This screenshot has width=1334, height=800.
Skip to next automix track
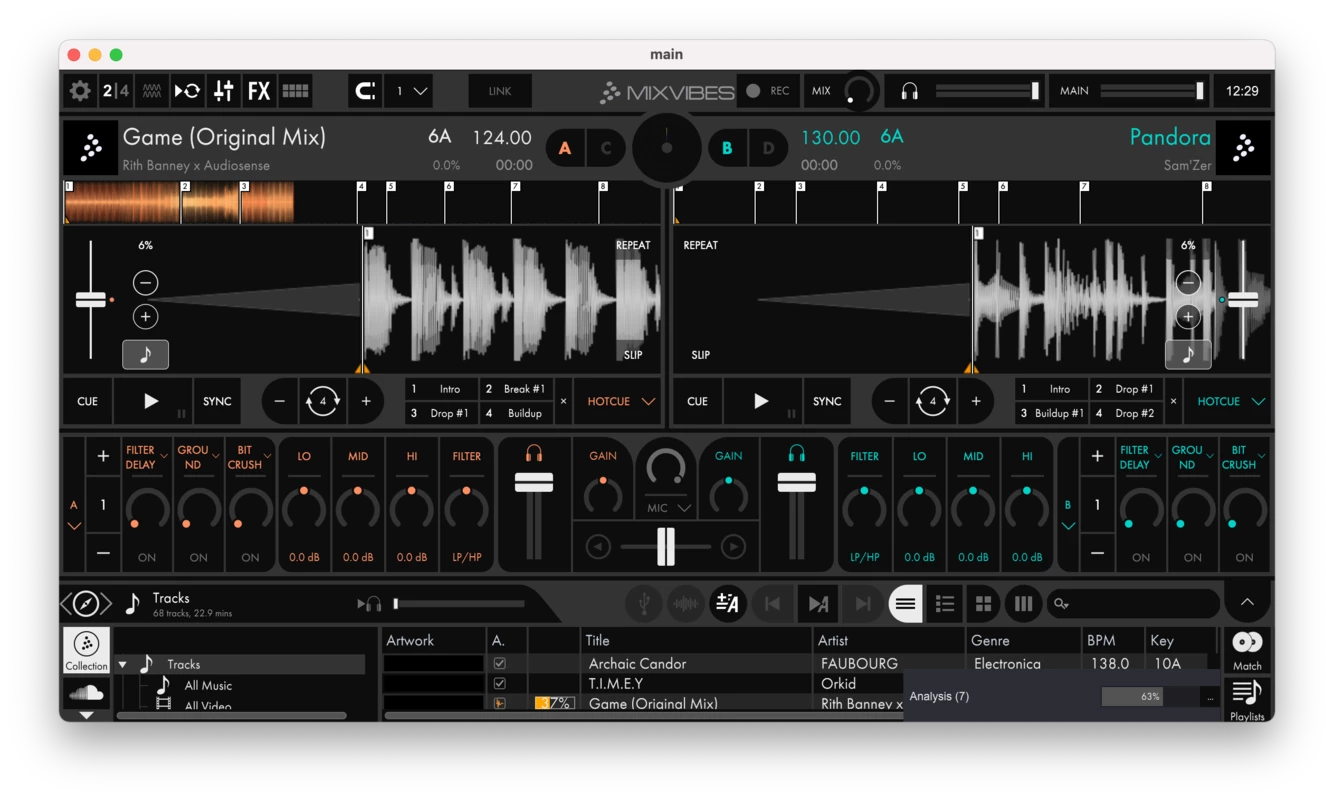(x=862, y=604)
